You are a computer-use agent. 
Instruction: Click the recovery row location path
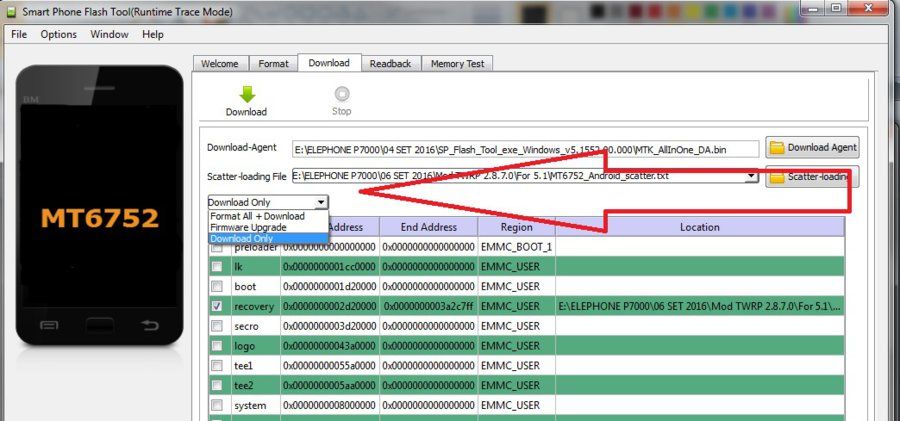(x=700, y=307)
